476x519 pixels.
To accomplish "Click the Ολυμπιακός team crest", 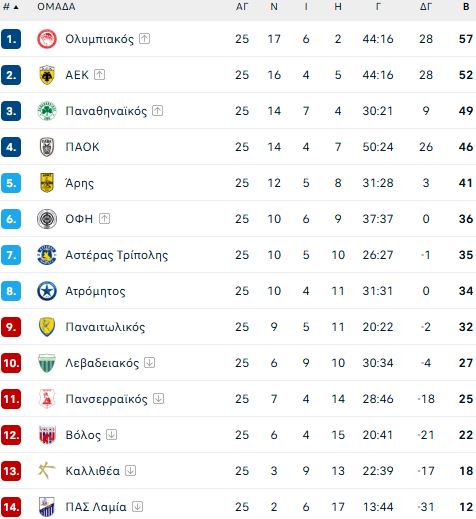I will click(47, 39).
